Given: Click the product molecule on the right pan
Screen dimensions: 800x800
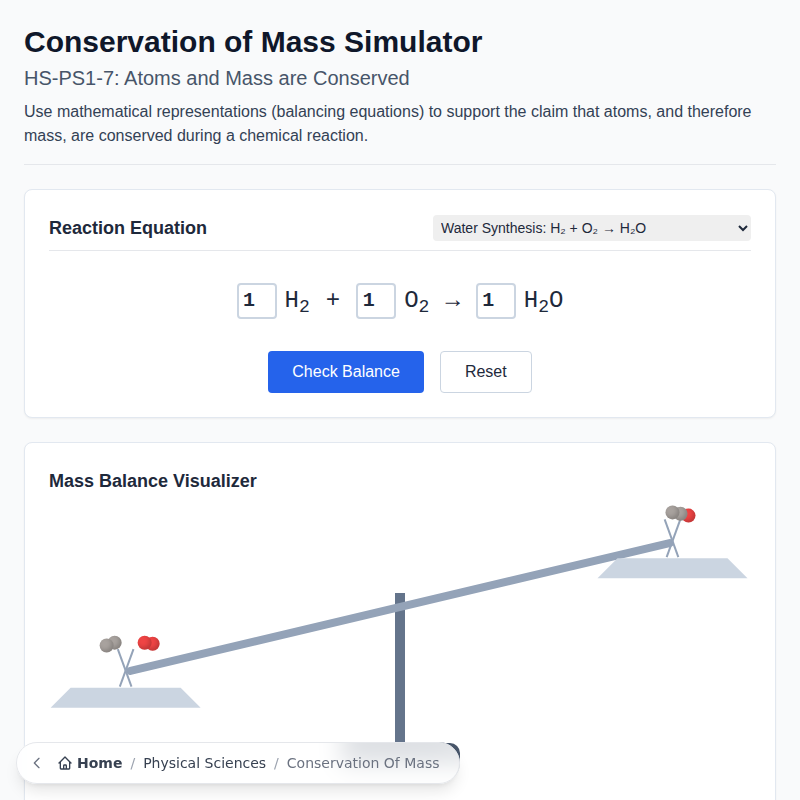Looking at the screenshot, I should pyautogui.click(x=678, y=514).
